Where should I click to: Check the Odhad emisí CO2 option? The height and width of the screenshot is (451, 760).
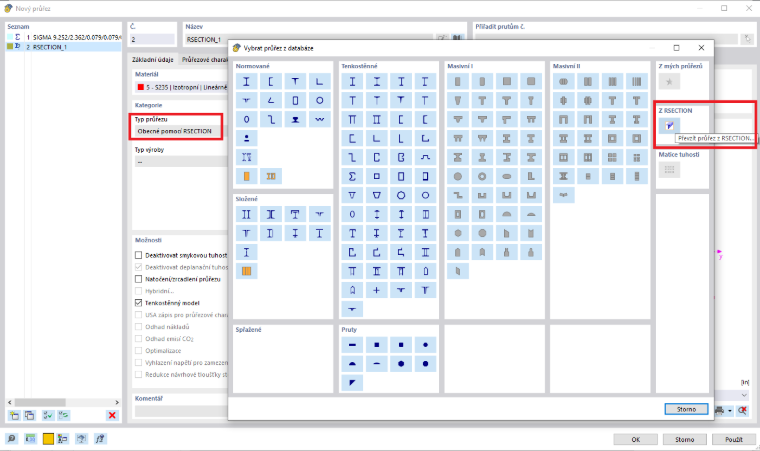[x=139, y=338]
